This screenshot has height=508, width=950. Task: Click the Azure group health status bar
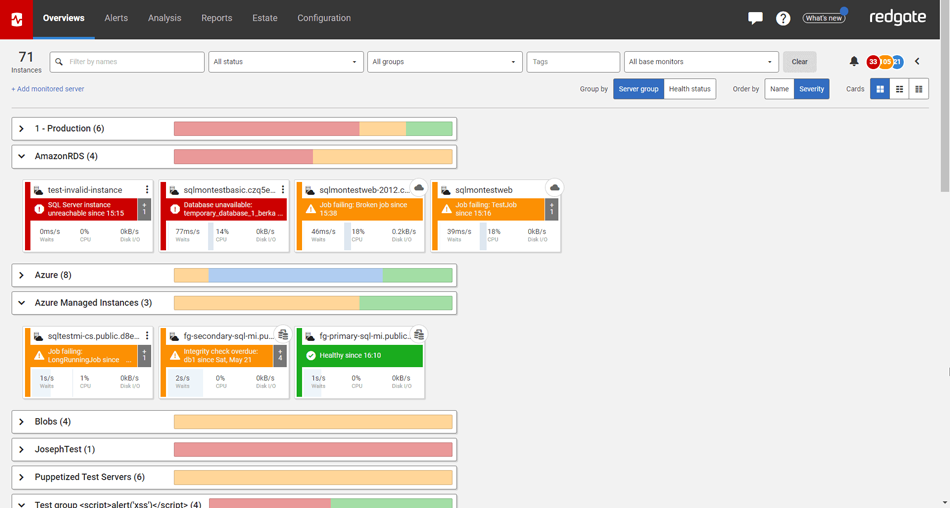tap(313, 275)
